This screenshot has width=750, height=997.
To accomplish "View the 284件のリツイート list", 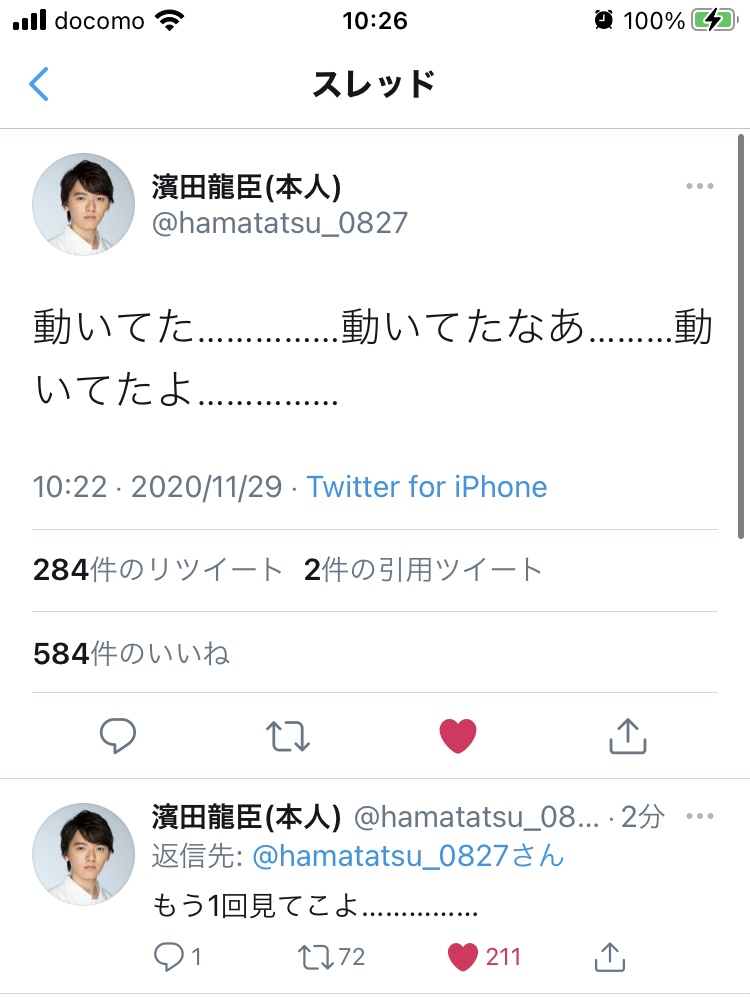I will pos(158,570).
